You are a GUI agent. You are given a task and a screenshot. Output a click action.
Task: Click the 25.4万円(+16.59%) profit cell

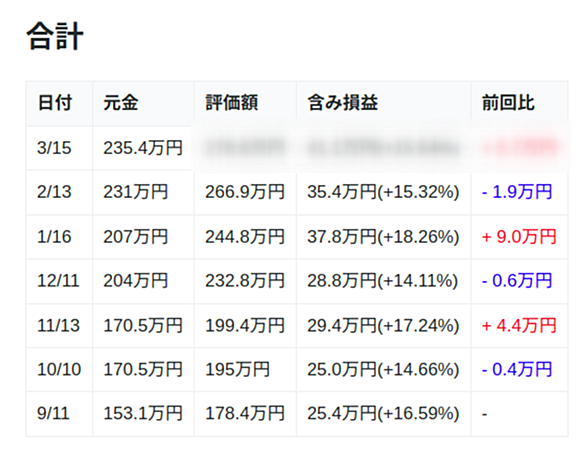click(383, 414)
